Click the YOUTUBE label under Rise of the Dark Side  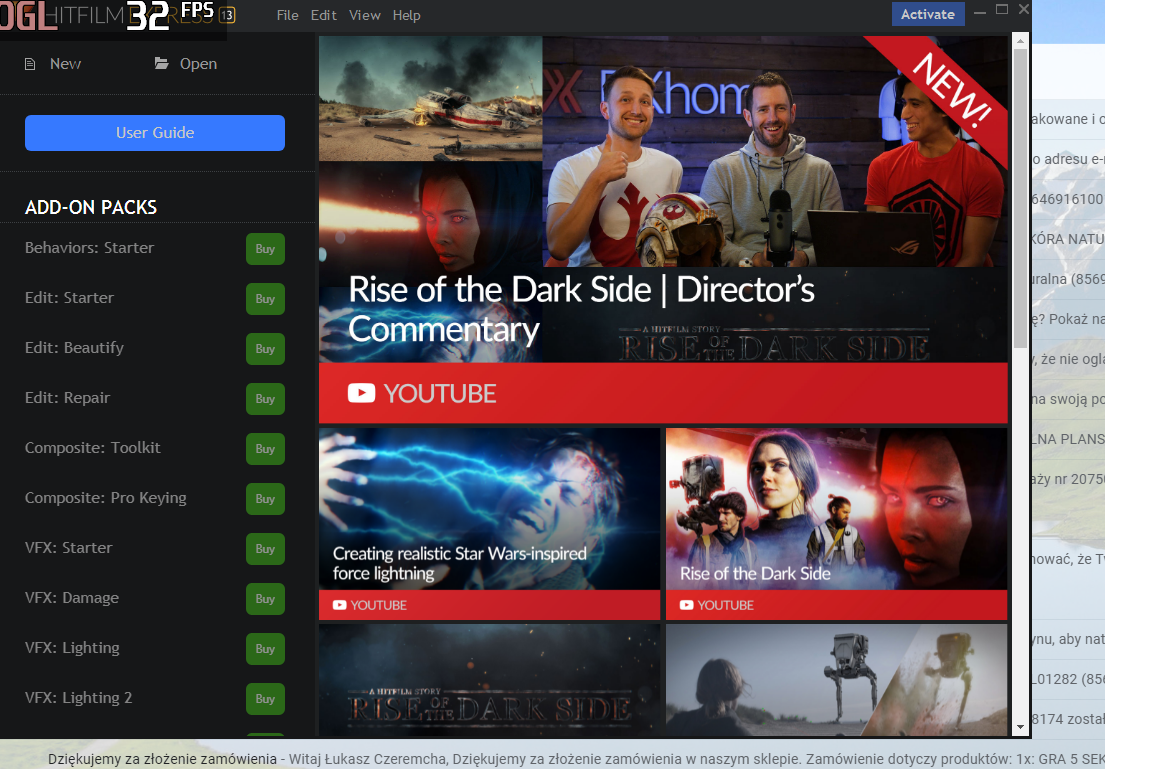point(725,605)
